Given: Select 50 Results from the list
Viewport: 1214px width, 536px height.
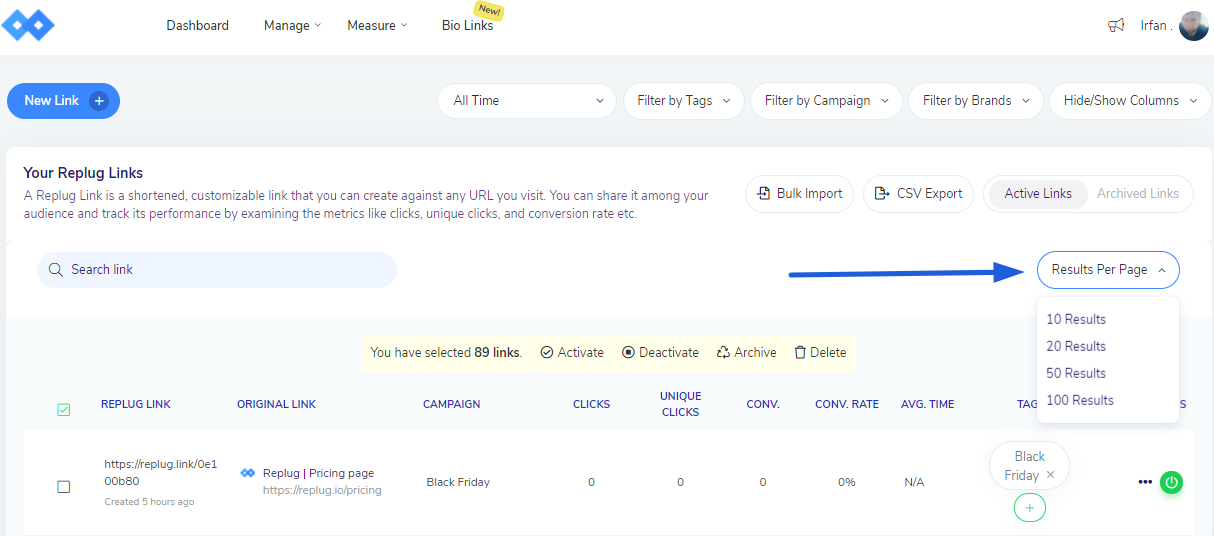Looking at the screenshot, I should pyautogui.click(x=1076, y=373).
